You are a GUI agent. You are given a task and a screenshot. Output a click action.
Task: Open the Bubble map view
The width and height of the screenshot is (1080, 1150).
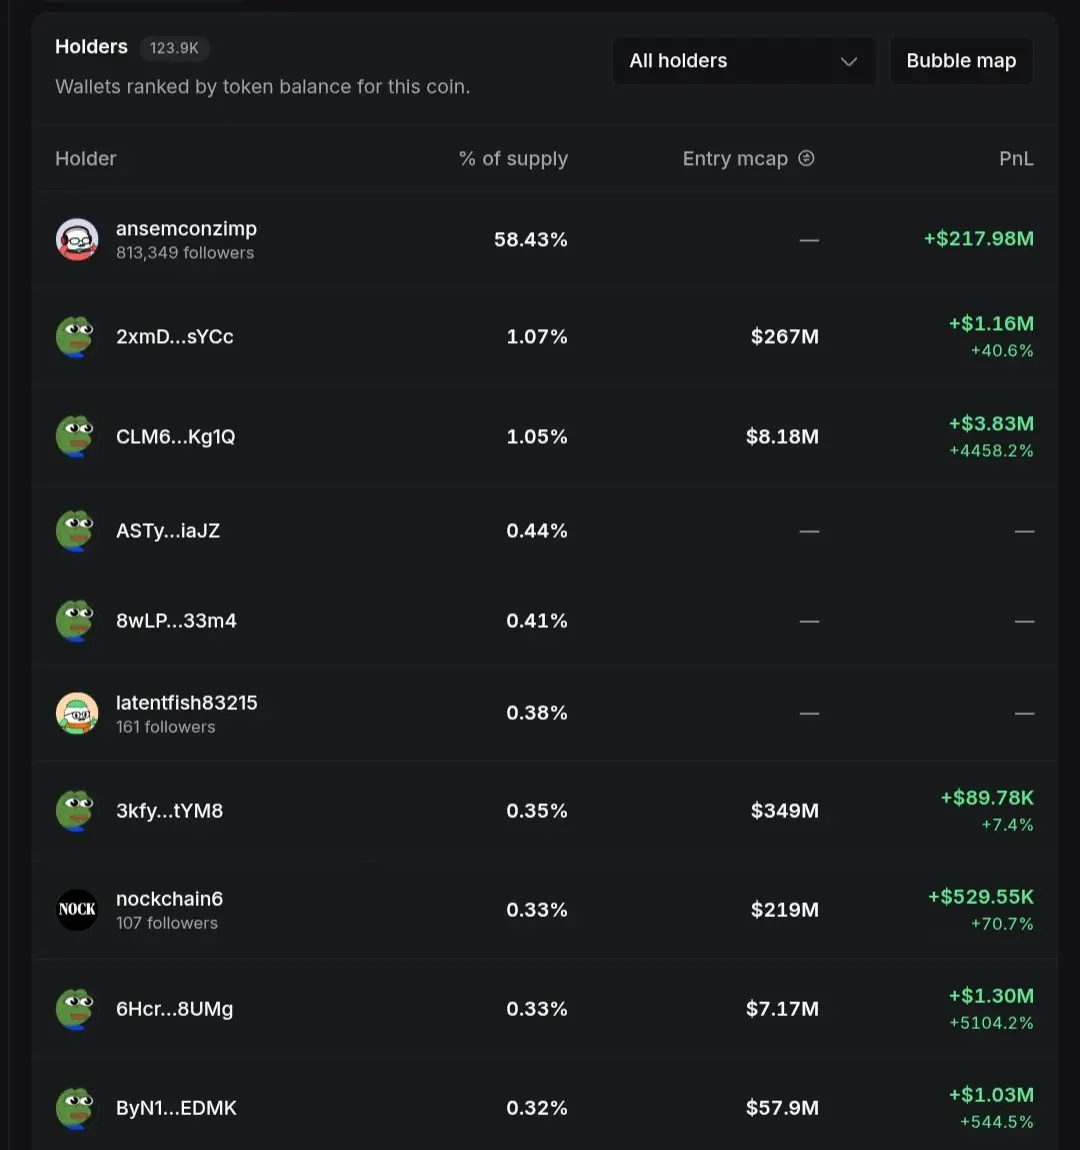coord(961,61)
